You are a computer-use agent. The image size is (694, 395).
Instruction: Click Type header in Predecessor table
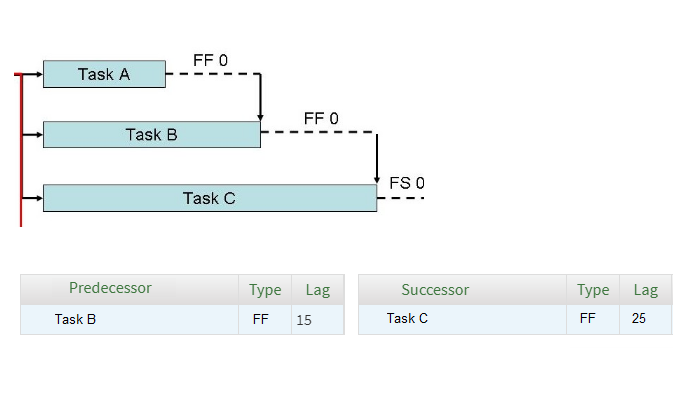coord(265,290)
